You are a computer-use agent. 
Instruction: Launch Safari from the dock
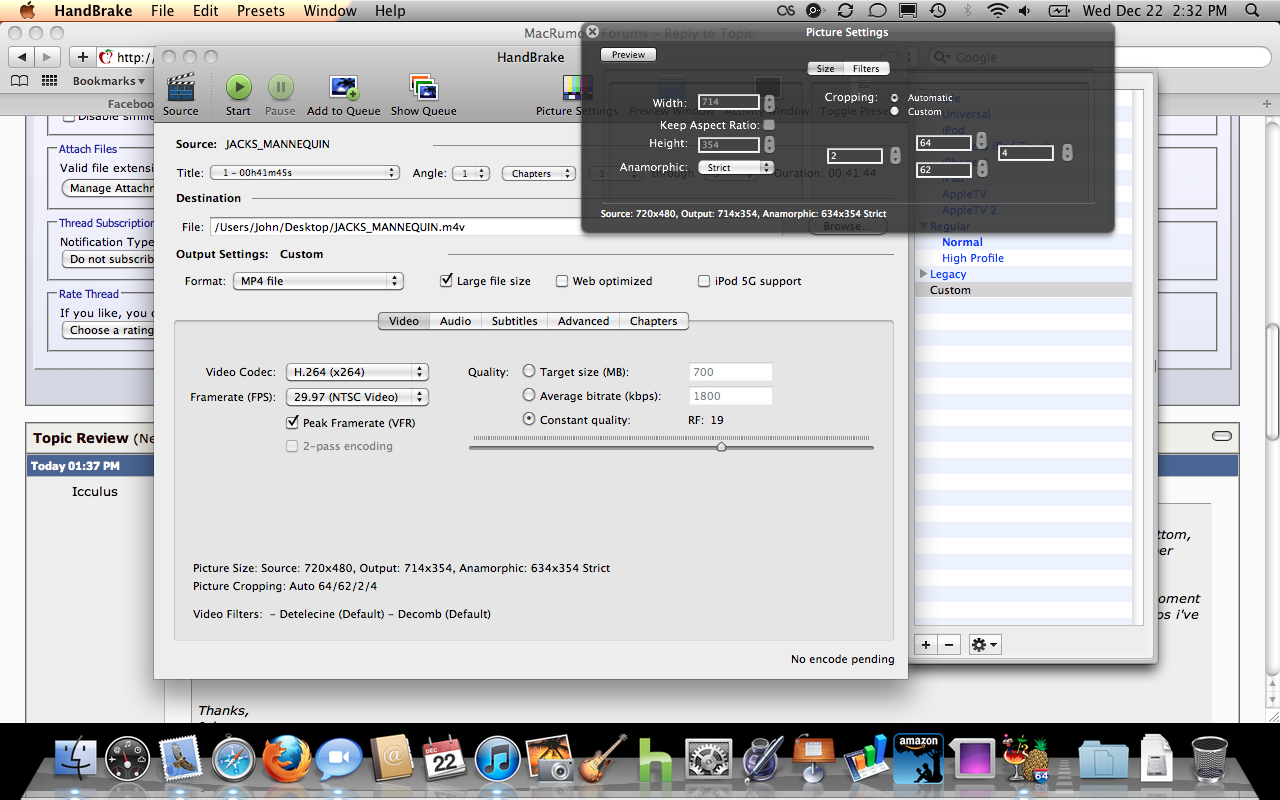[234, 759]
